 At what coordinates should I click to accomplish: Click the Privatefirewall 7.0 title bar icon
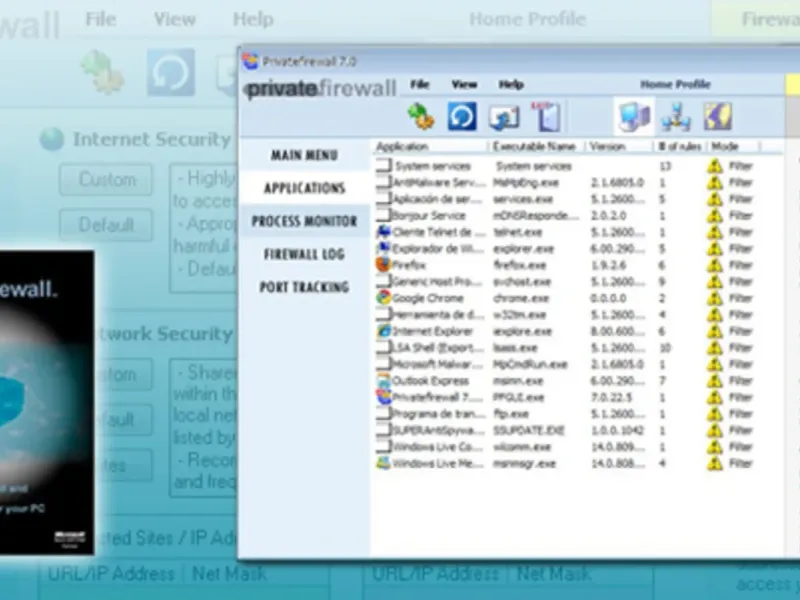coord(251,61)
